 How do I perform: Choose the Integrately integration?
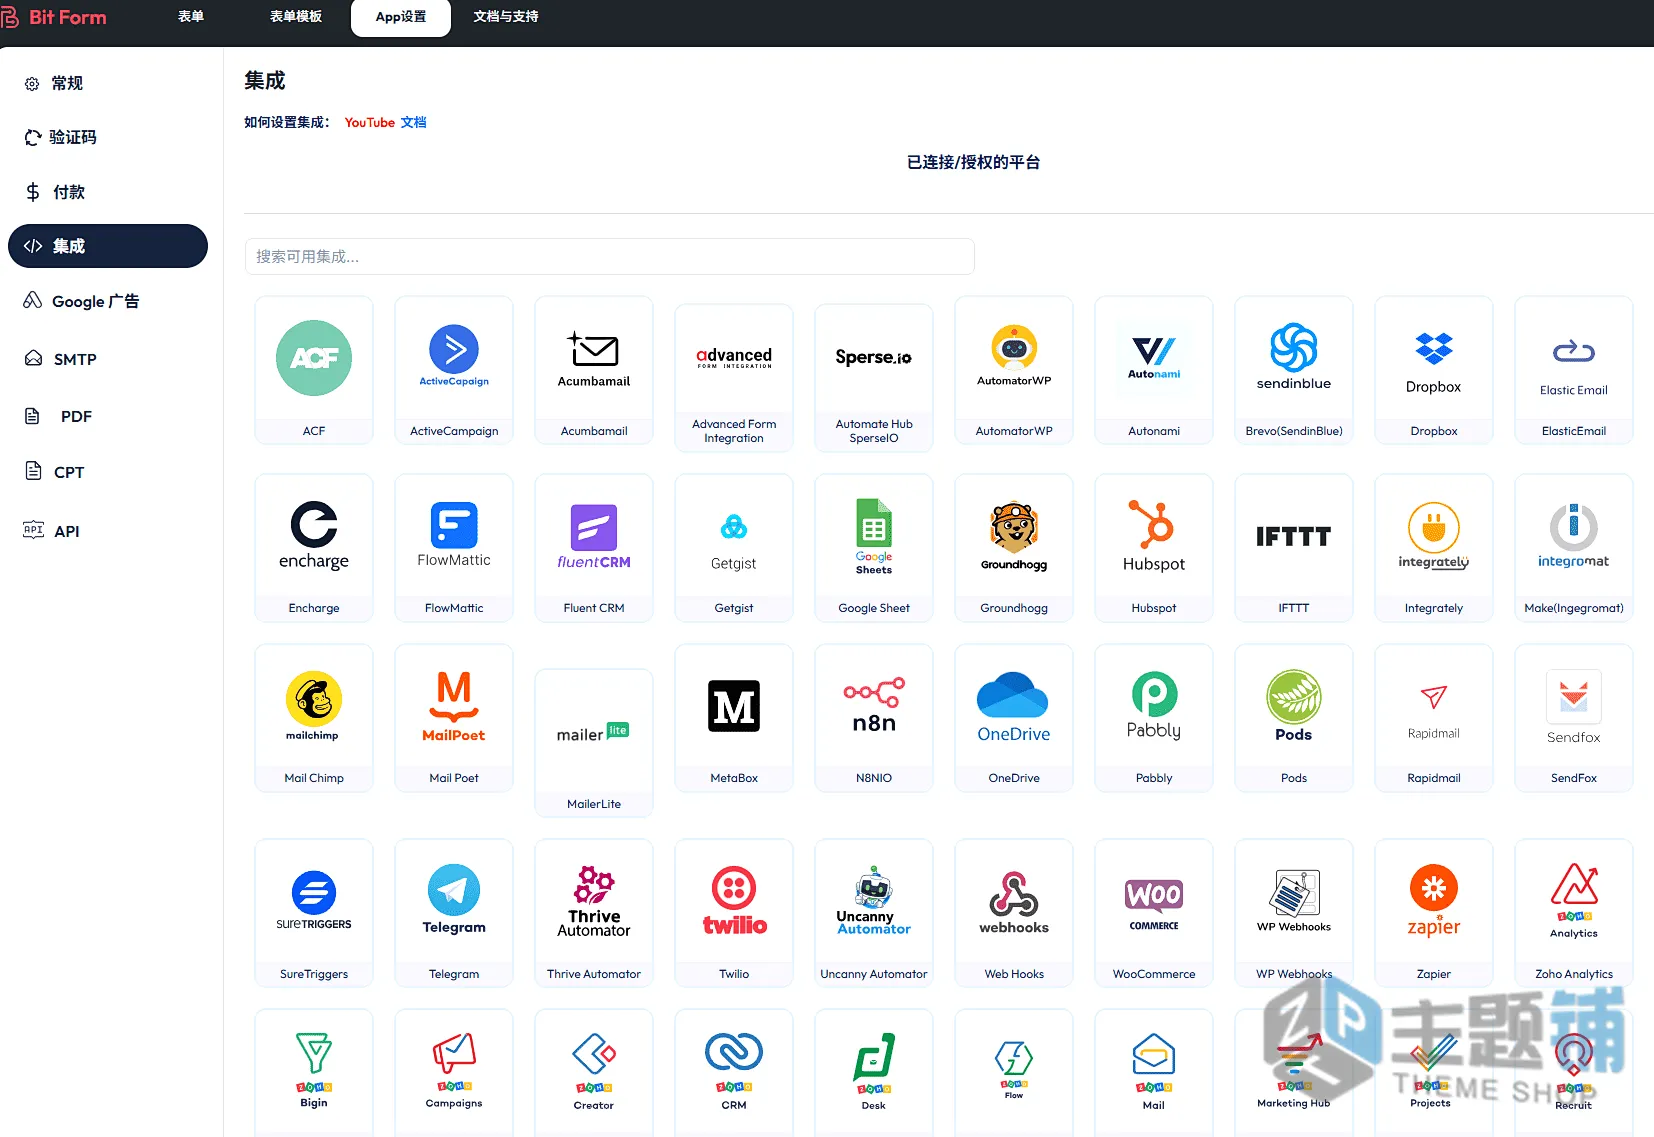[1434, 548]
